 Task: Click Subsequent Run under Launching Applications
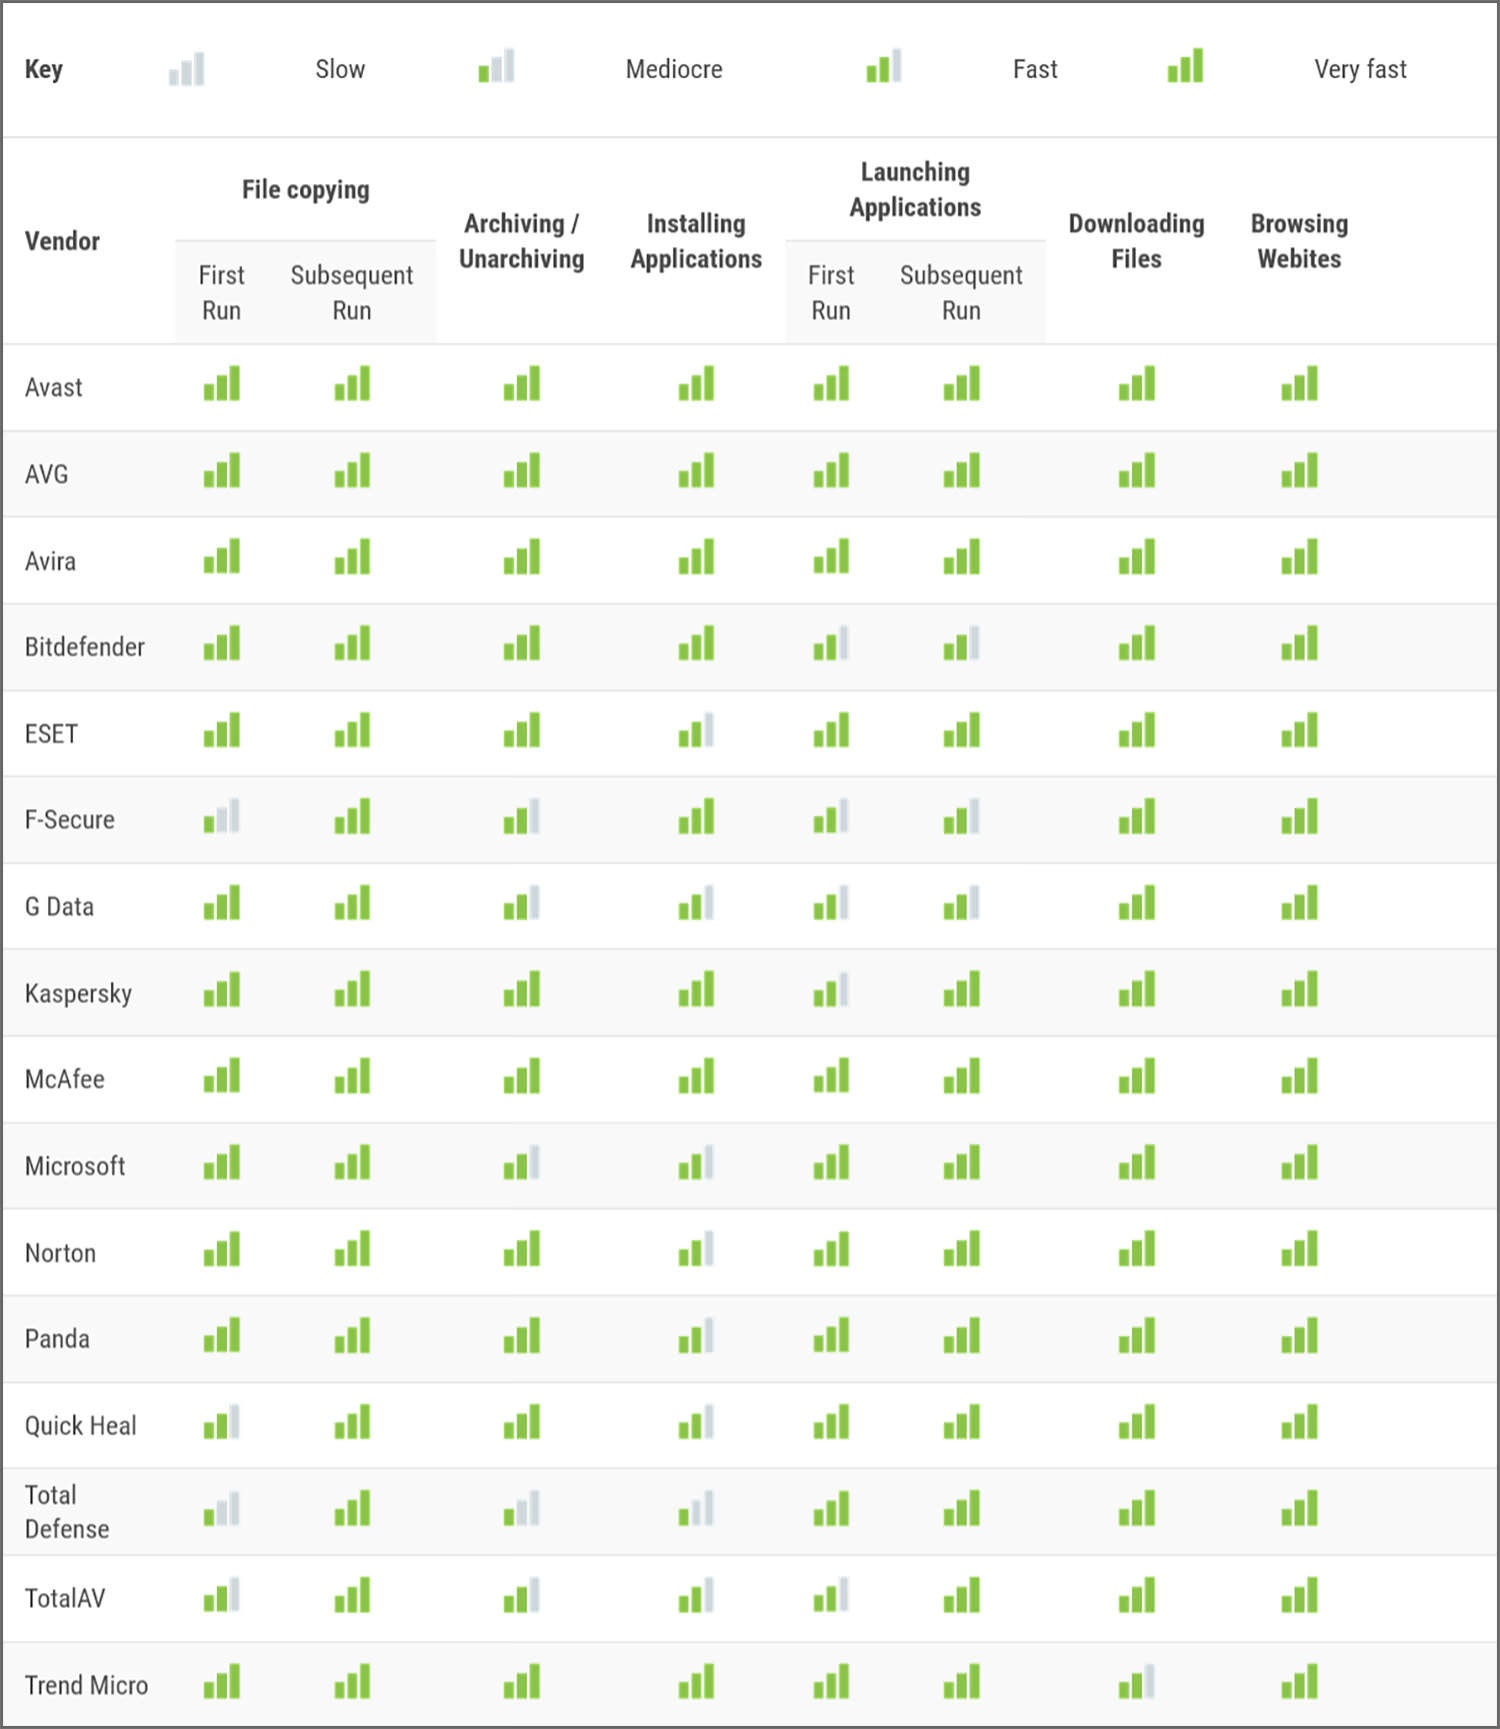(x=961, y=292)
